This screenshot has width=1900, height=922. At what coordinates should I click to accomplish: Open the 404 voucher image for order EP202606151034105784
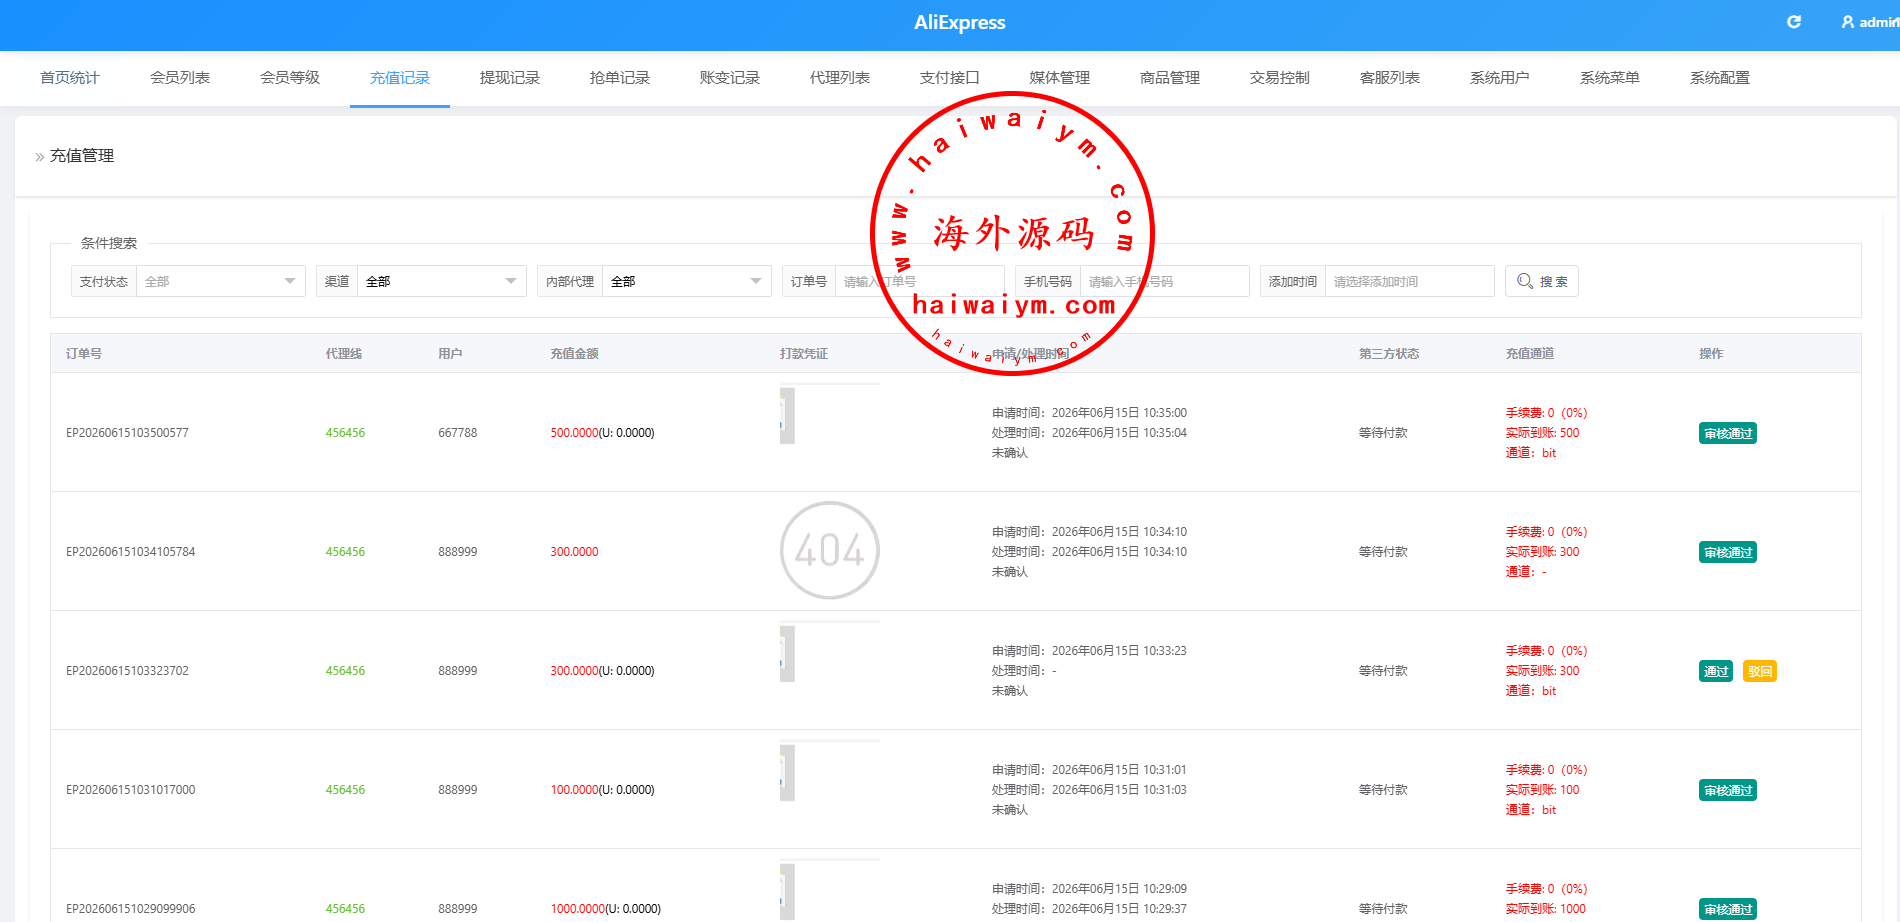point(830,550)
